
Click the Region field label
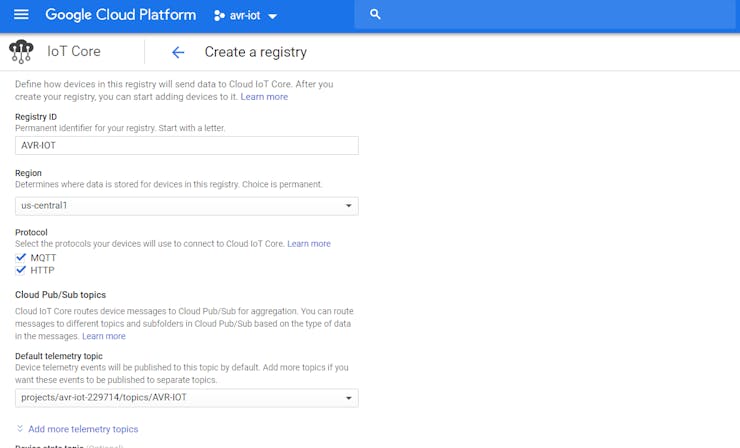coord(28,173)
